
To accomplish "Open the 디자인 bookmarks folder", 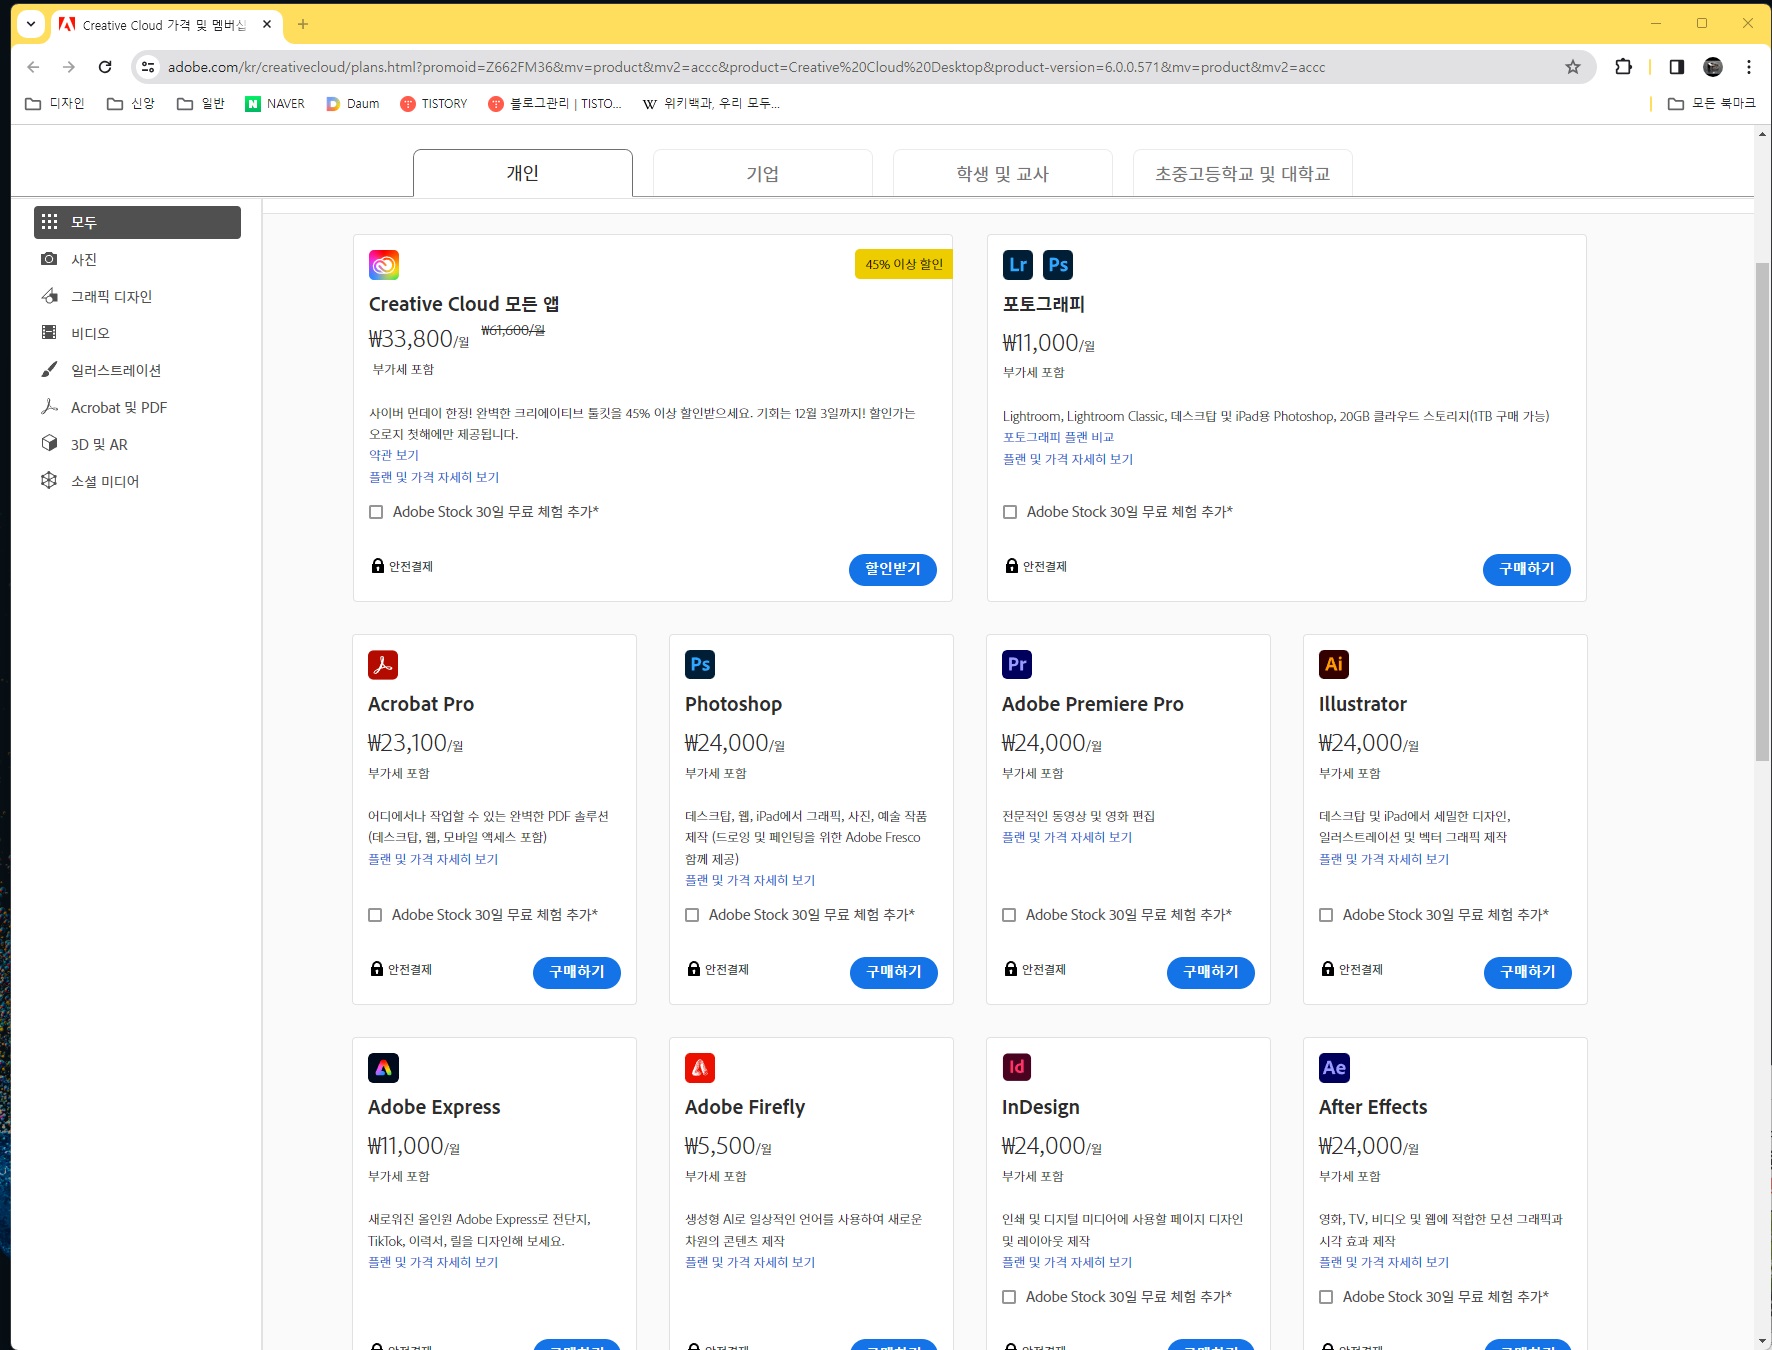I will coord(55,103).
